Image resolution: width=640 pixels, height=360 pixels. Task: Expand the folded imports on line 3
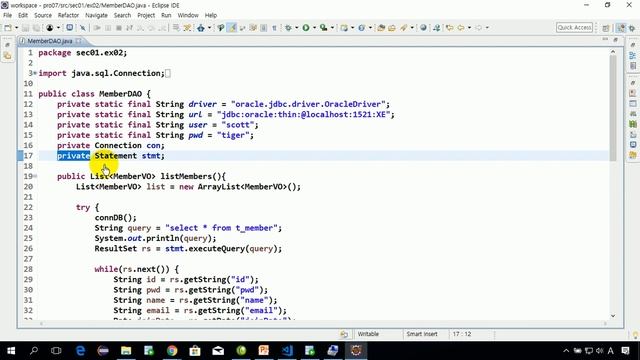[x=35, y=73]
